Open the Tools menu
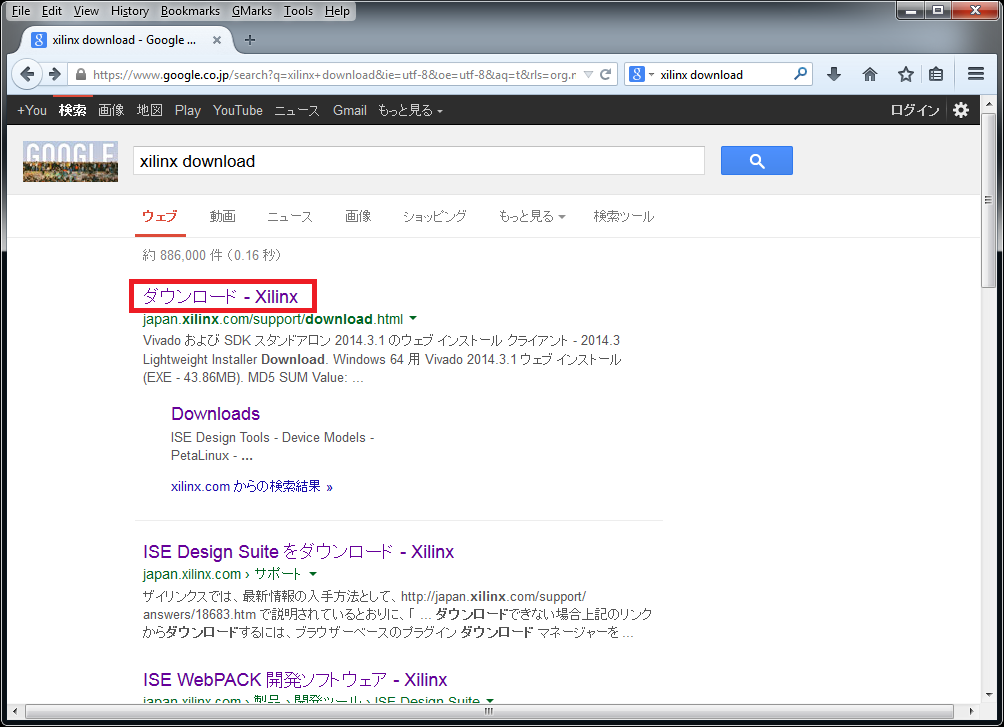Image resolution: width=1004 pixels, height=727 pixels. pos(298,11)
